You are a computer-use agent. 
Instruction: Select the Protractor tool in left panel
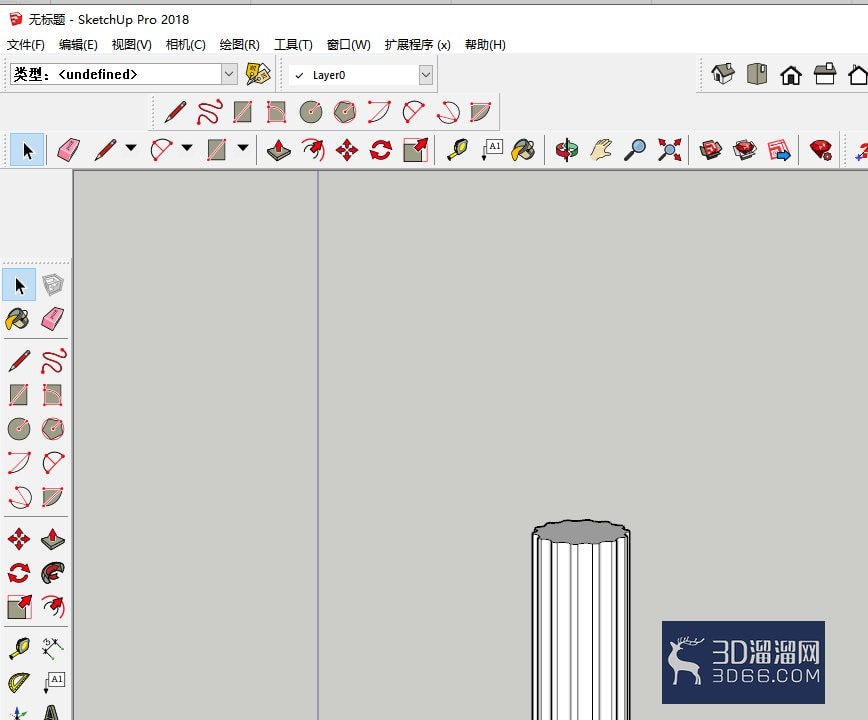(19, 682)
